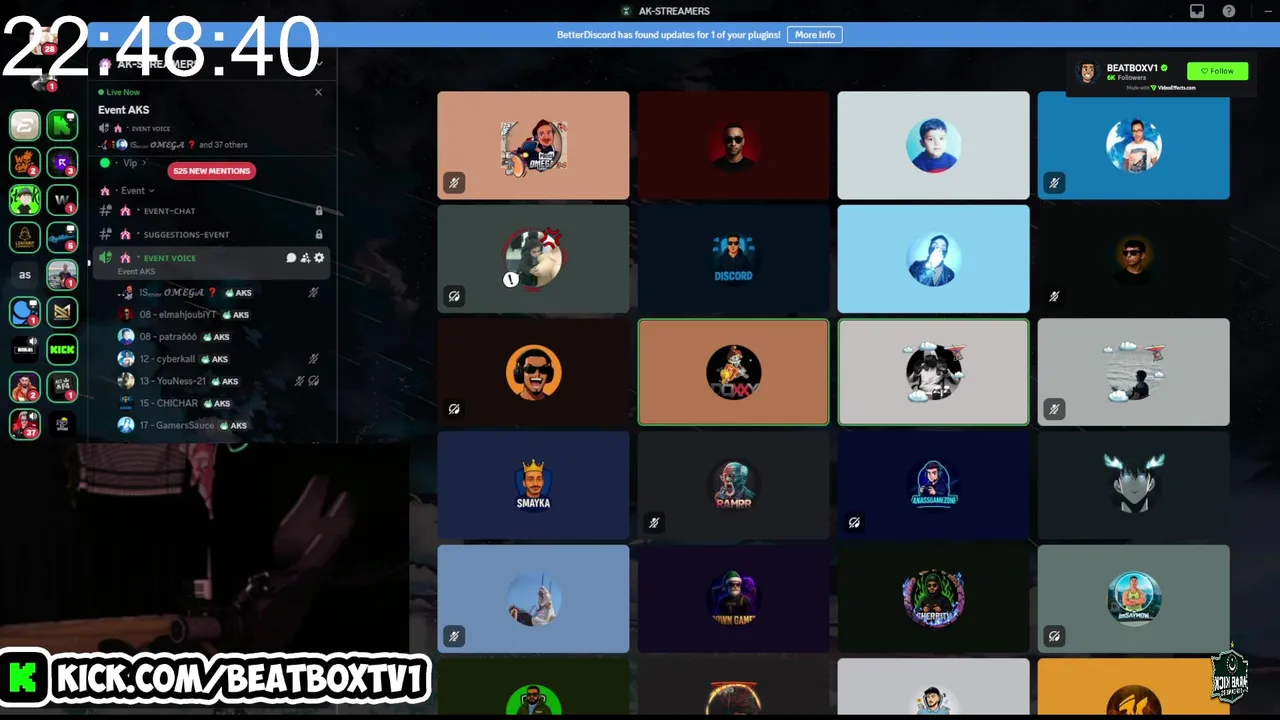Viewport: 1280px width, 720px height.
Task: Open the inbox icon in title bar
Action: click(1197, 11)
